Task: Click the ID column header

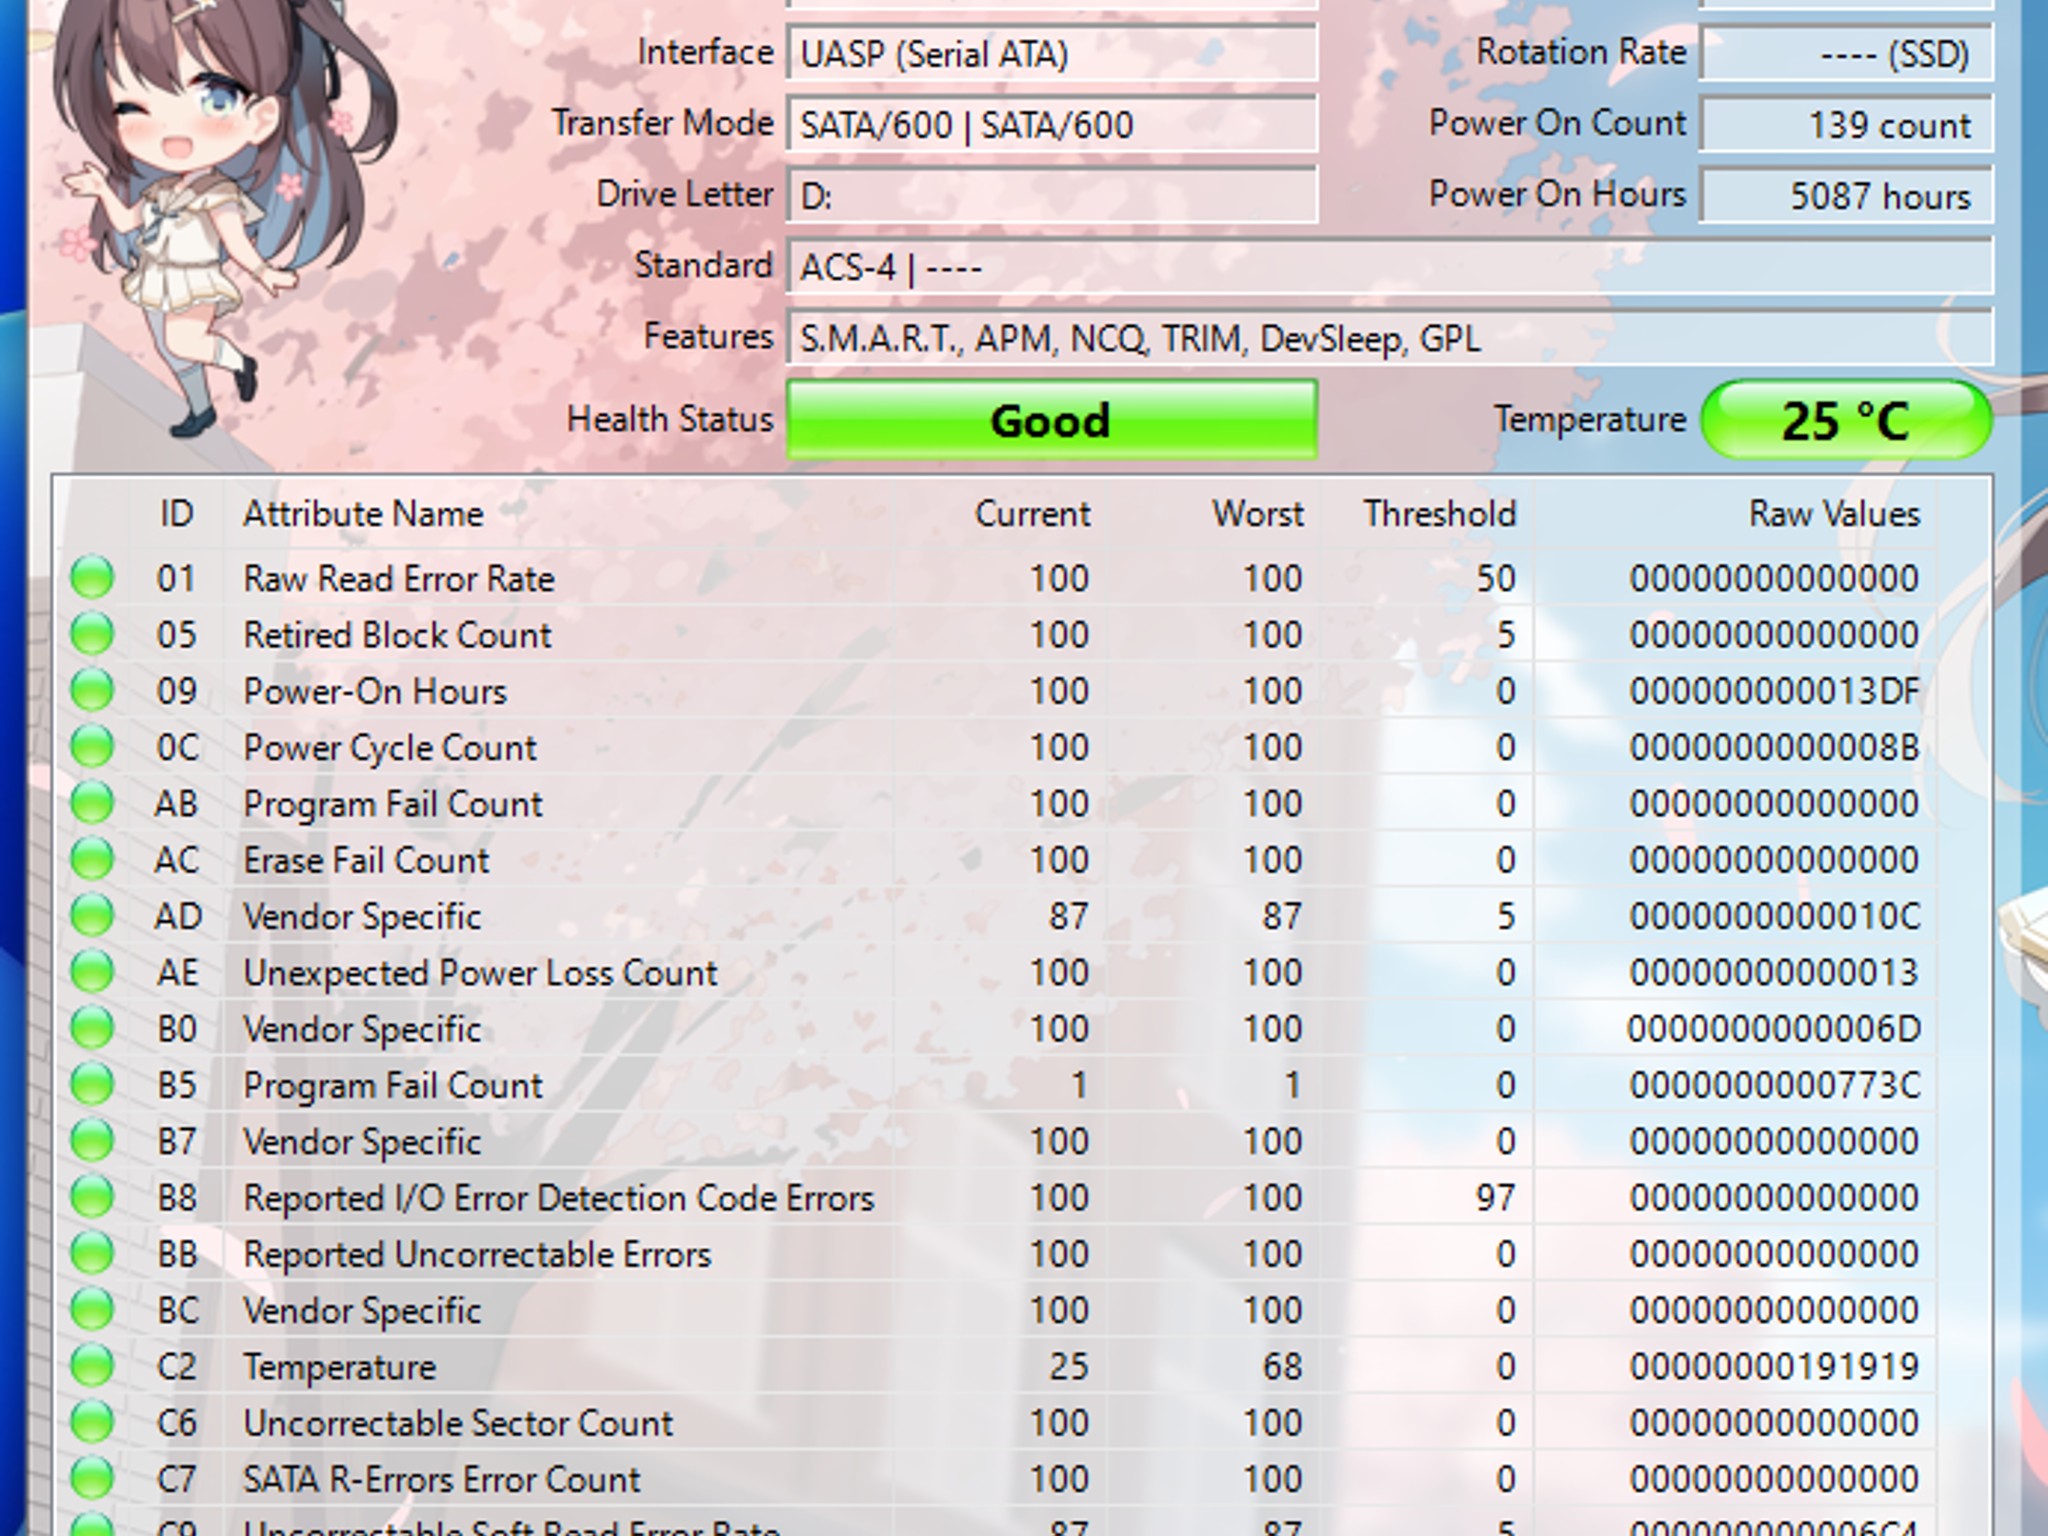Action: pyautogui.click(x=177, y=514)
